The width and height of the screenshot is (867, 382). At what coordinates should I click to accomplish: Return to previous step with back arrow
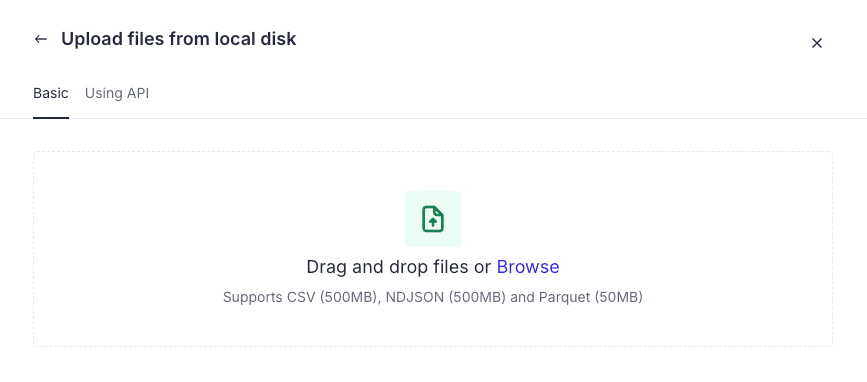tap(40, 39)
